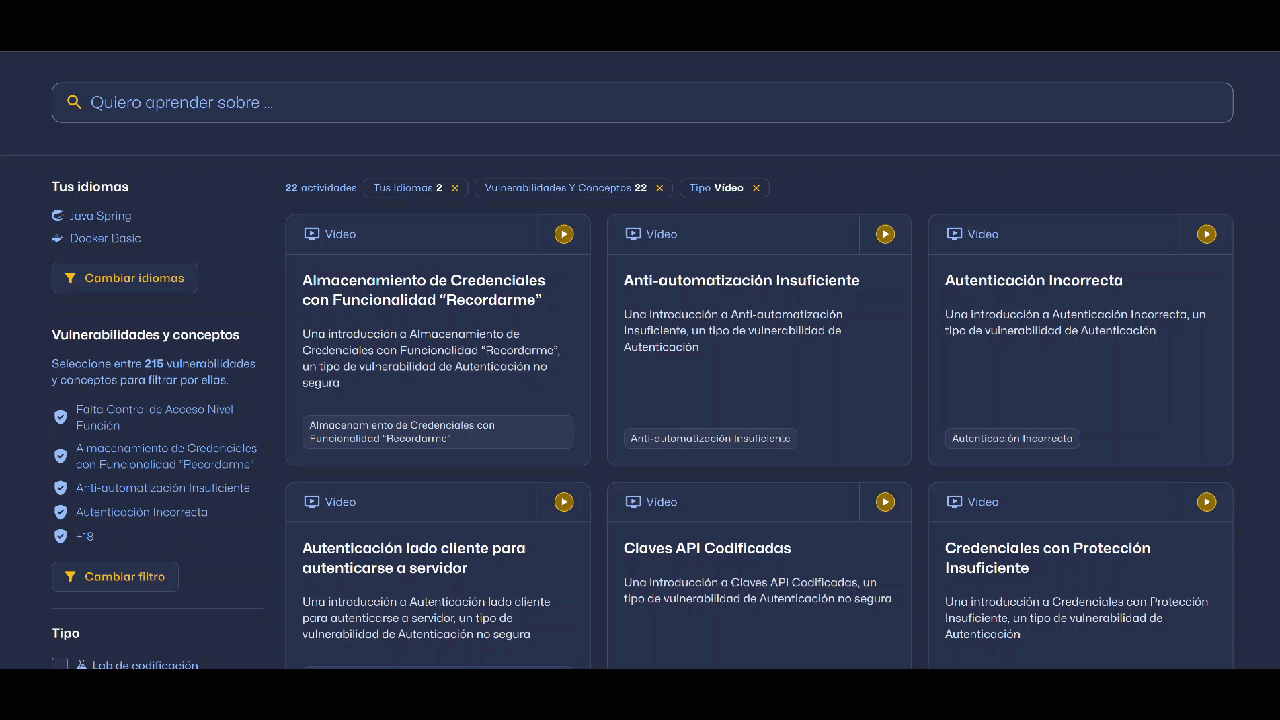Remove the Tus Idiomas filter chip
Viewport: 1280px width, 720px height.
(455, 187)
